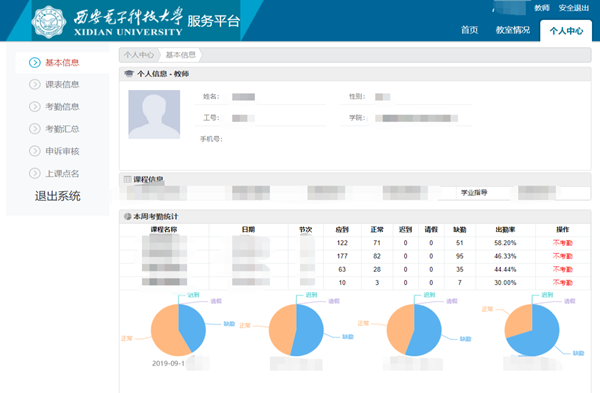Click the 46.33% attendance rate cell
The height and width of the screenshot is (393, 600).
505,256
